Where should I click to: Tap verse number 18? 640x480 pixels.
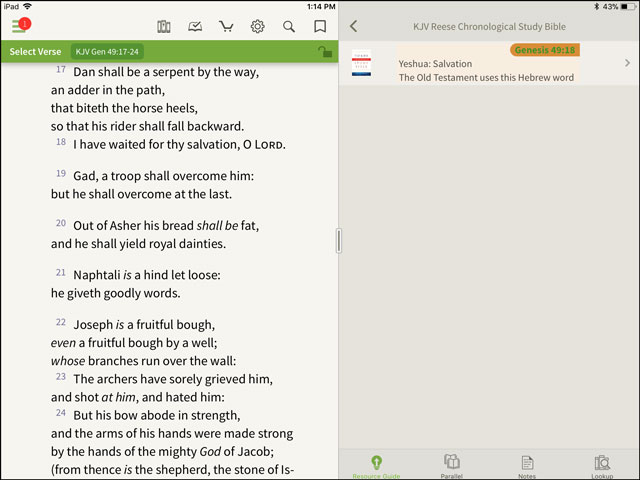click(x=61, y=142)
